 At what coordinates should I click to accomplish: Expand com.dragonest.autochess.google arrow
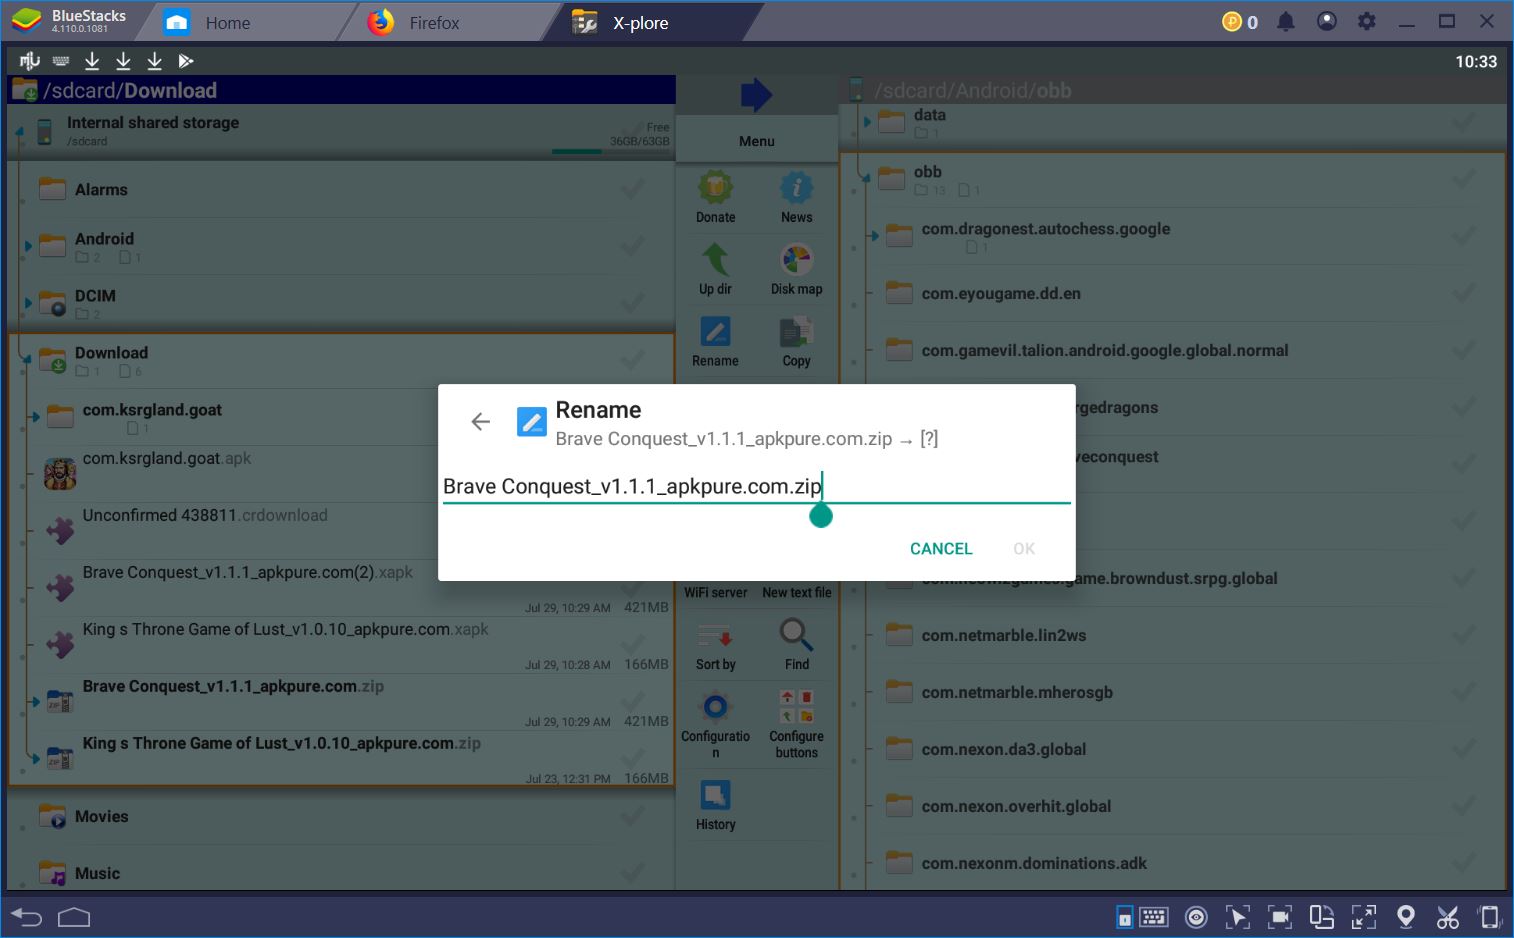point(874,236)
